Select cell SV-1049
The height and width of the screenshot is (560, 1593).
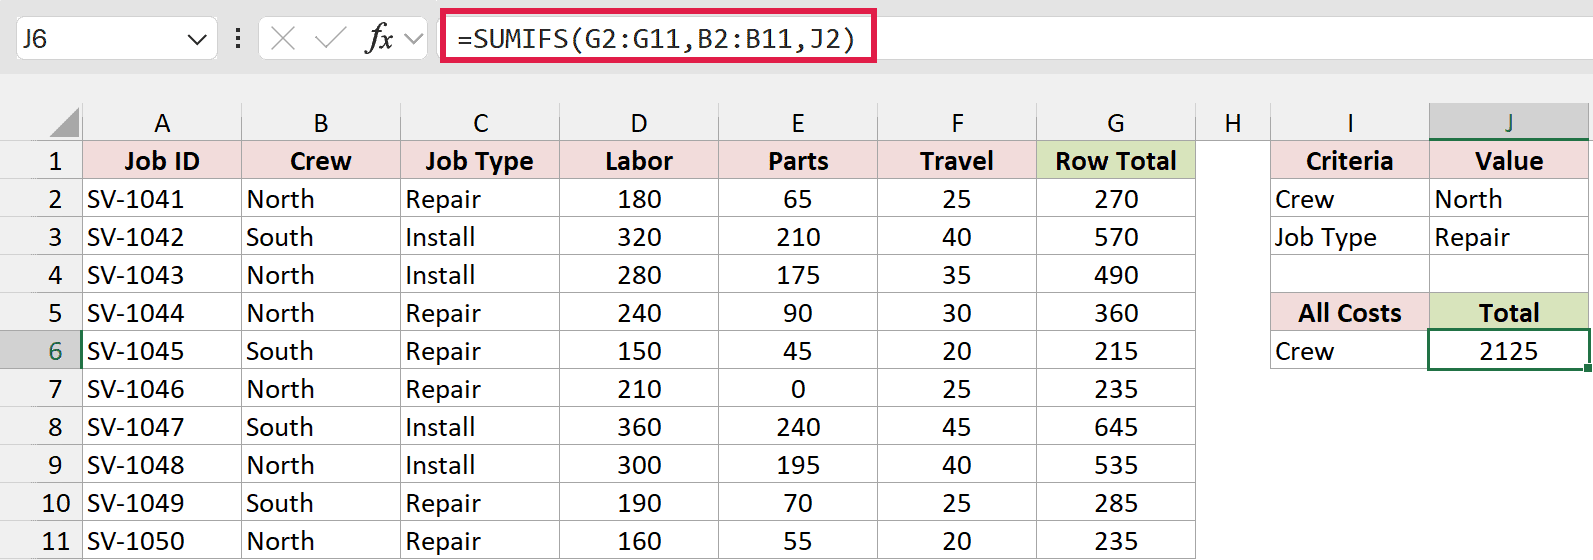point(162,503)
